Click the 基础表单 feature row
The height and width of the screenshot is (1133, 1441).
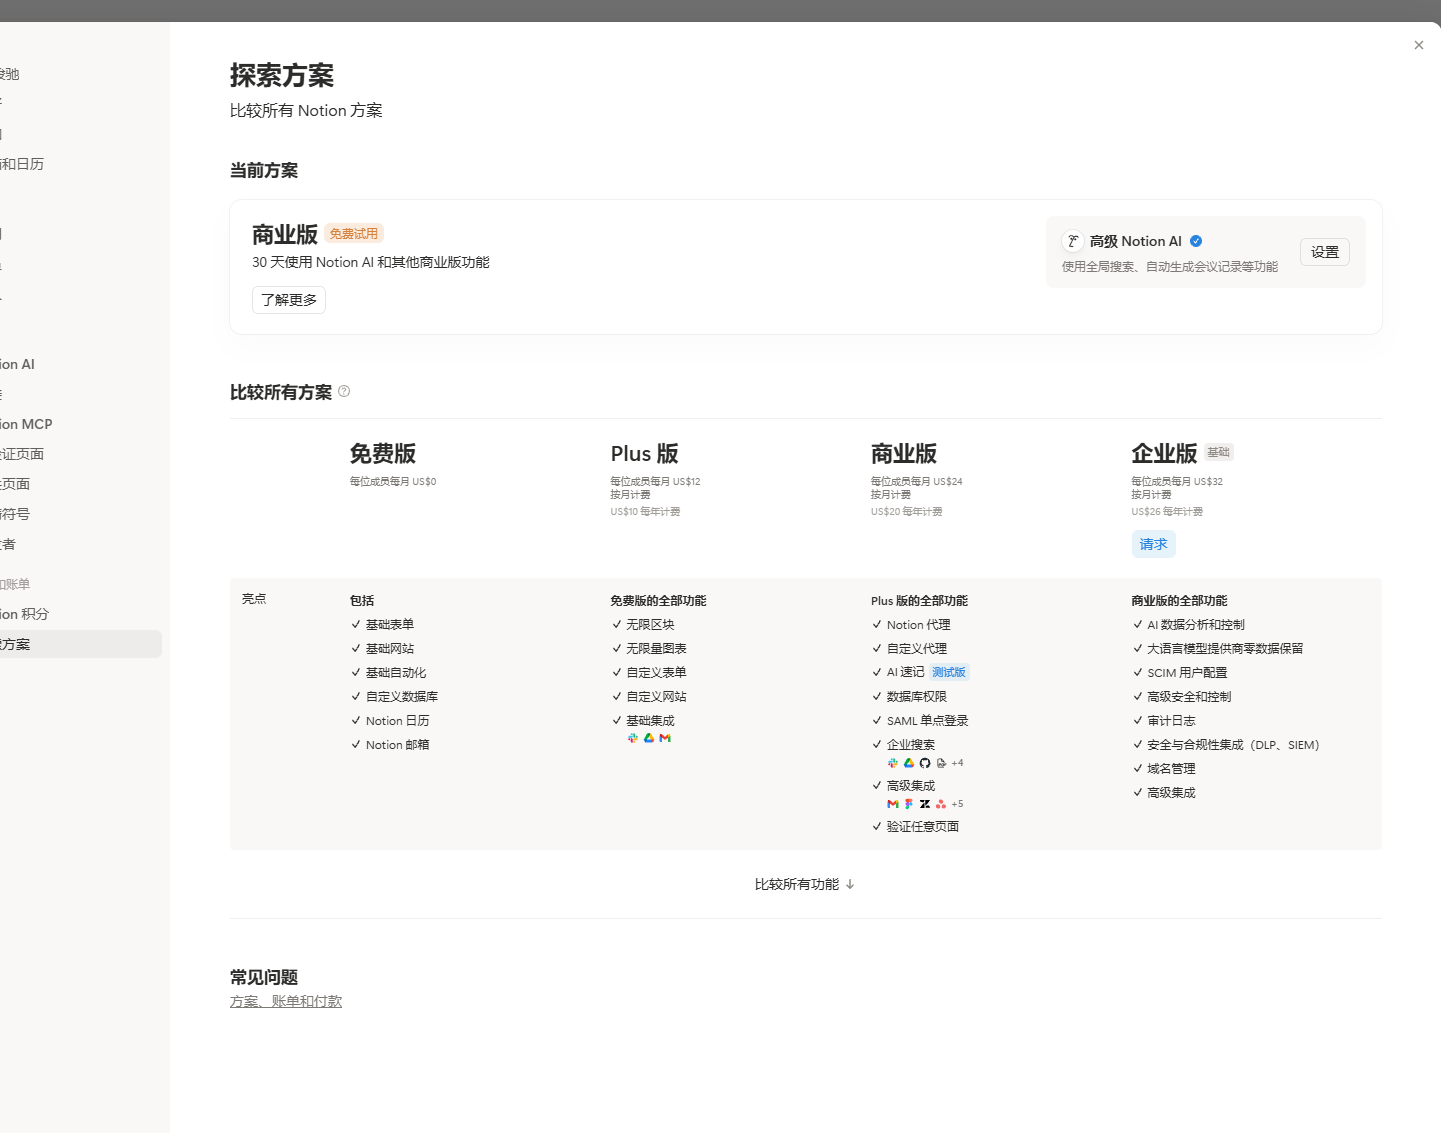point(382,624)
